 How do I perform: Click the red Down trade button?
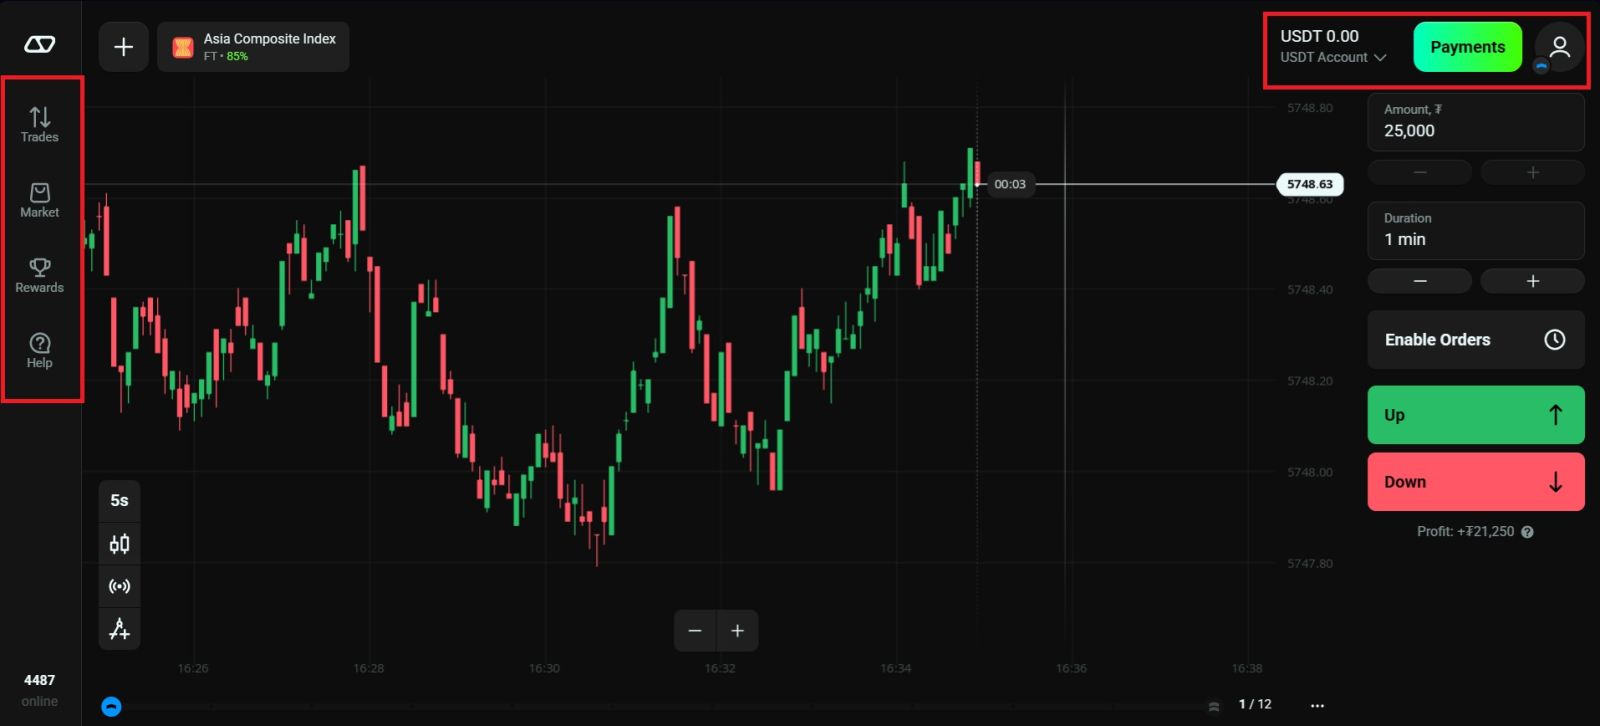[x=1475, y=482]
